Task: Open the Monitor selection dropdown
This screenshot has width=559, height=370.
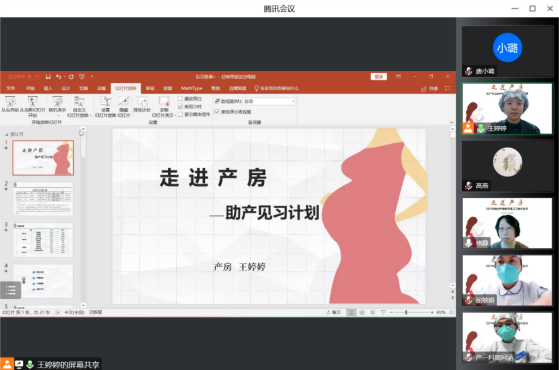Action: (x=270, y=101)
